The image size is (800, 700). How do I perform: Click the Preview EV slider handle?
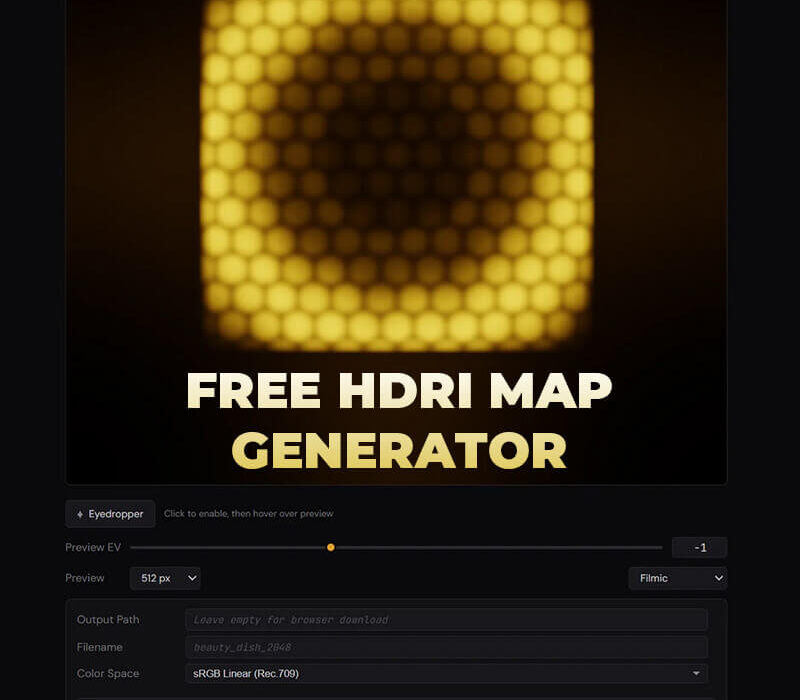pyautogui.click(x=330, y=547)
